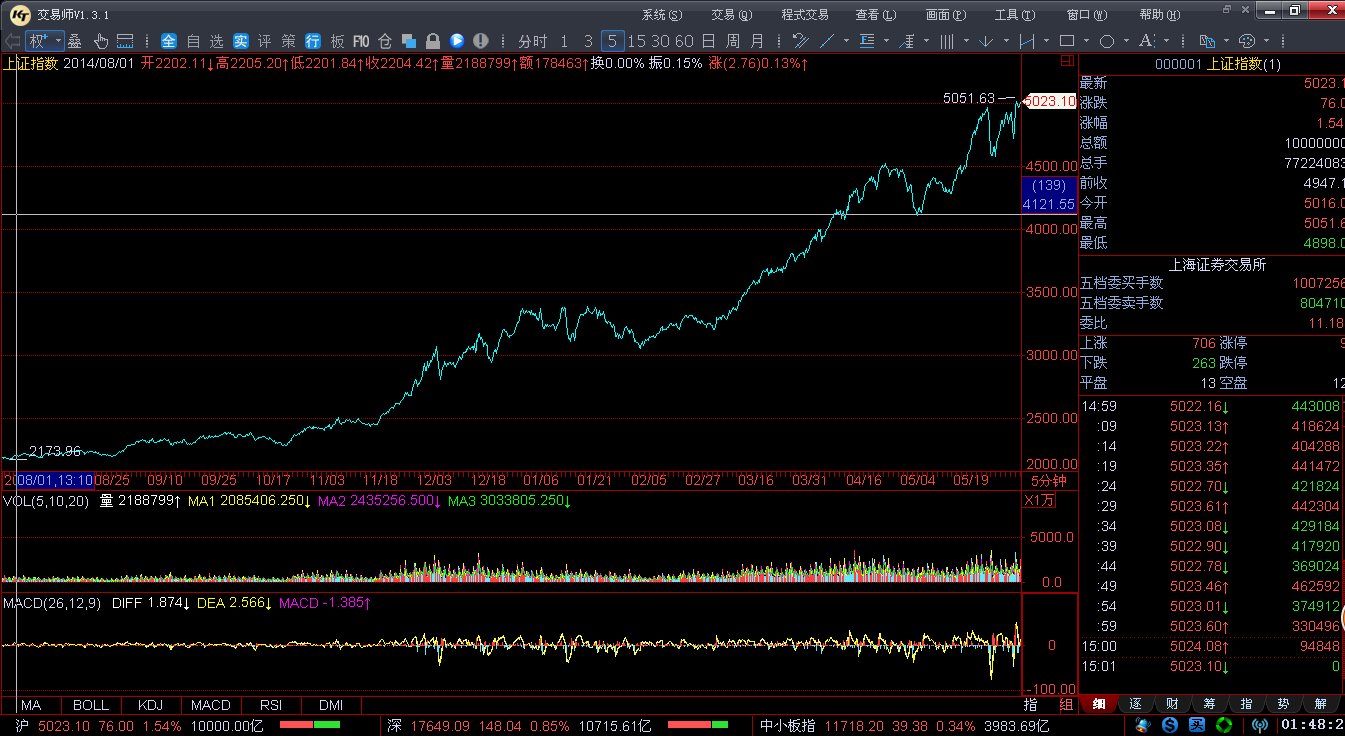Screen dimensions: 1345x736
Task: Select the ellipse drawing tool
Action: (1107, 41)
